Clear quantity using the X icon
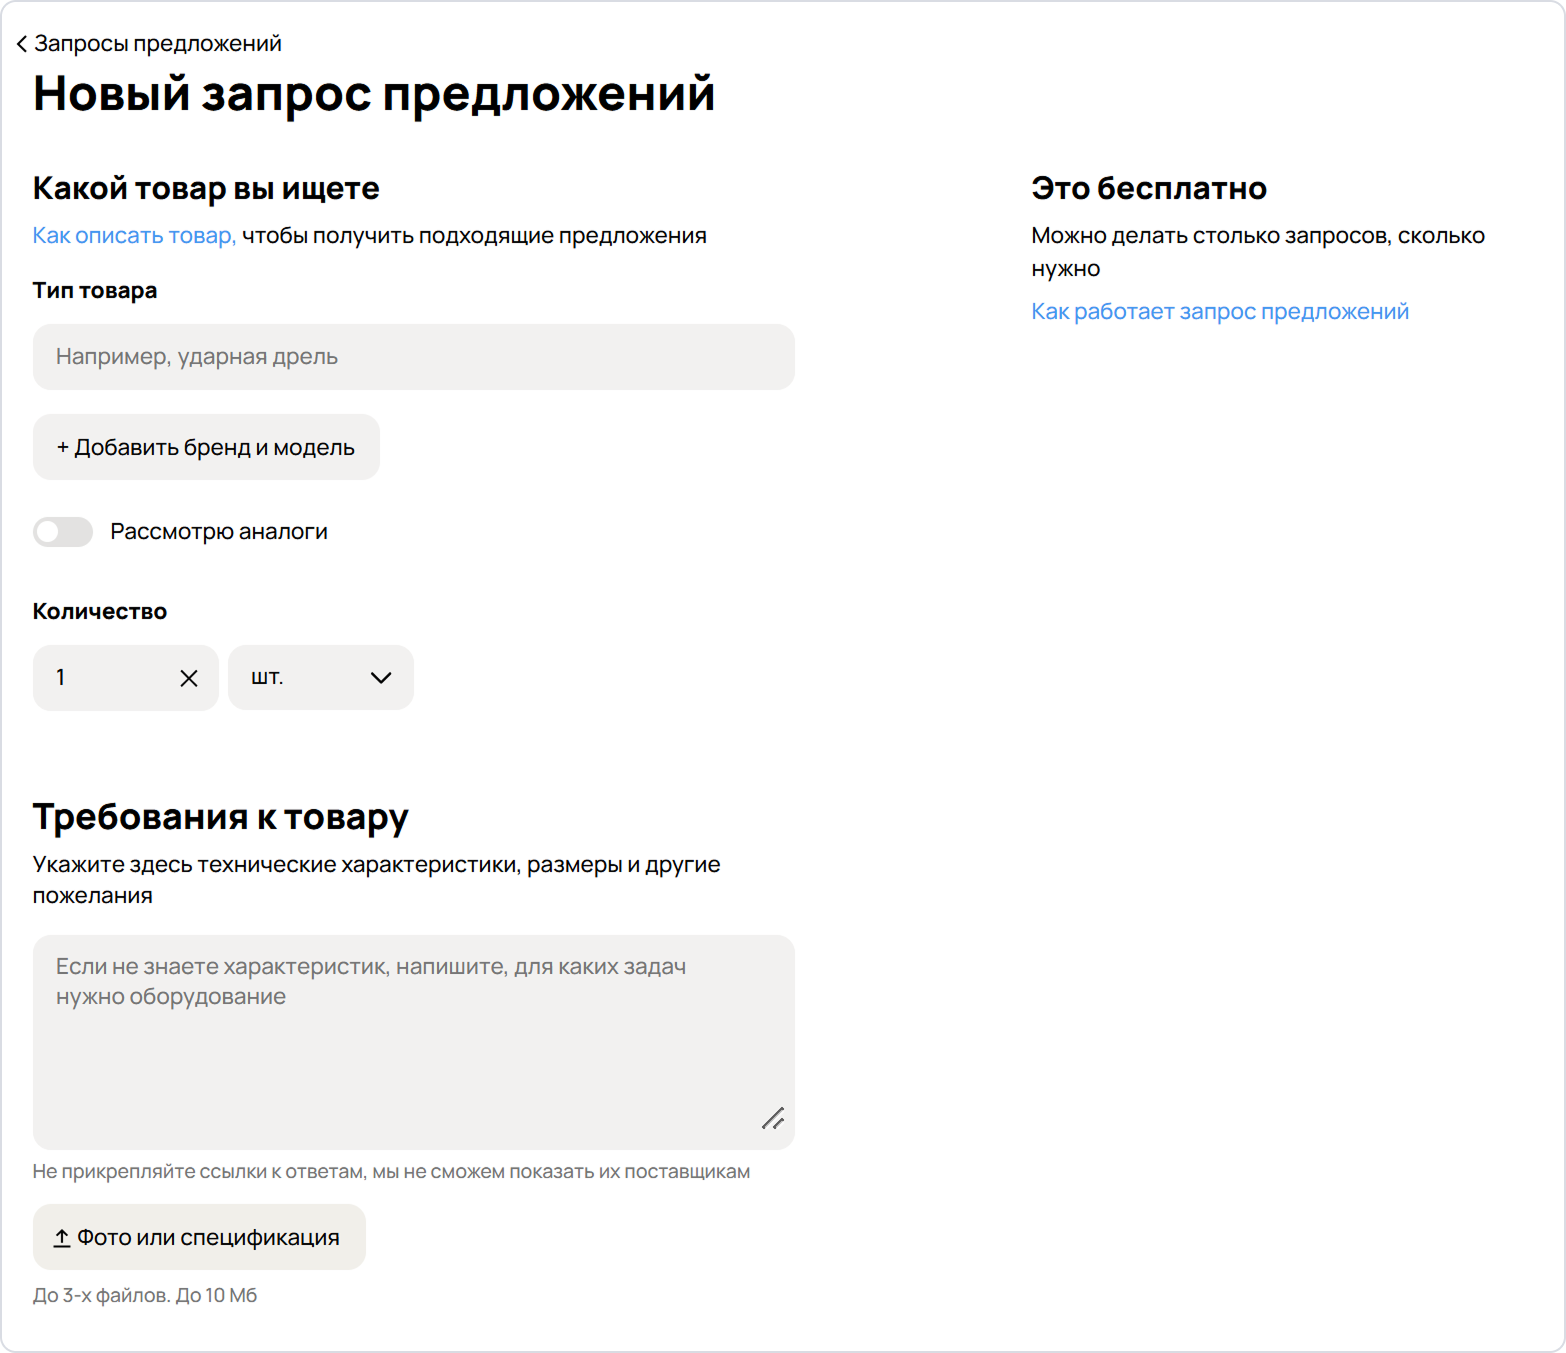This screenshot has width=1566, height=1353. 189,679
